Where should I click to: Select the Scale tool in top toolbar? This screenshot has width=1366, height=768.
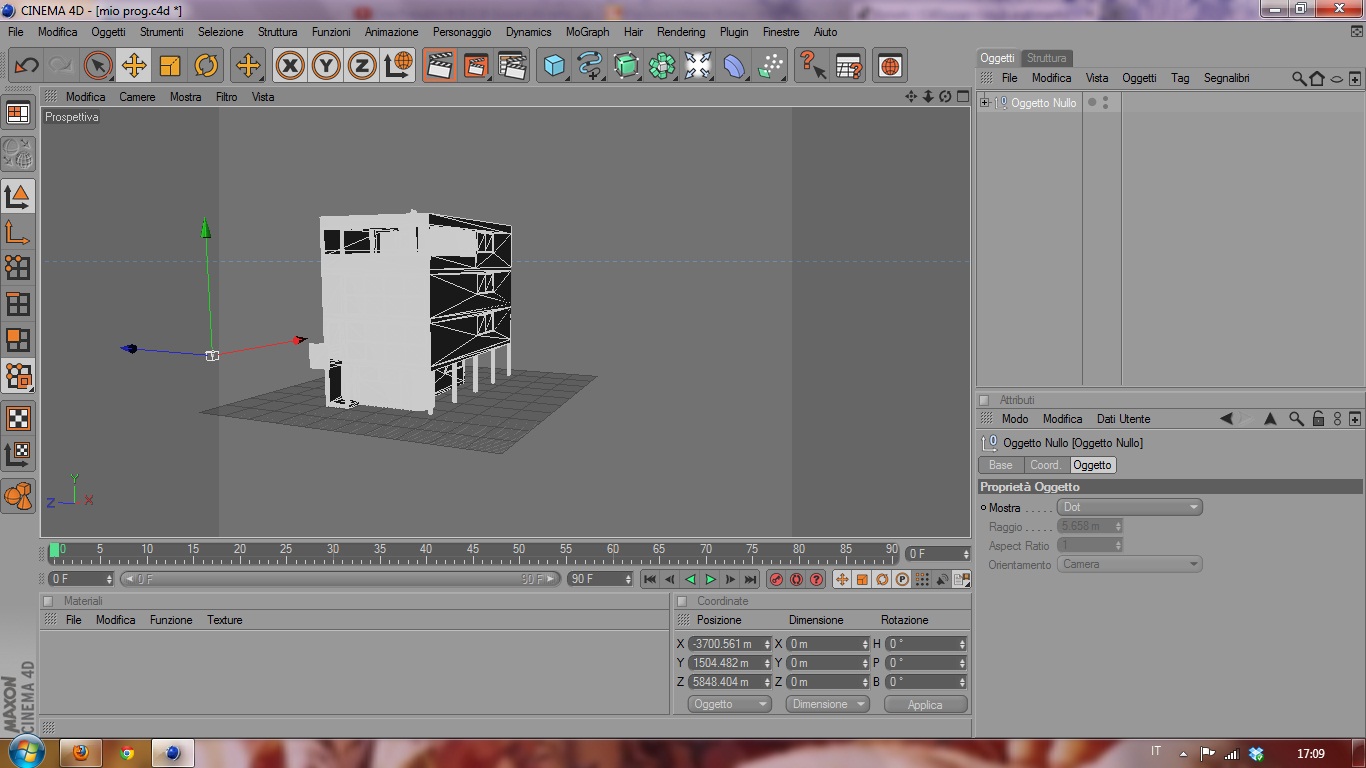tap(170, 66)
